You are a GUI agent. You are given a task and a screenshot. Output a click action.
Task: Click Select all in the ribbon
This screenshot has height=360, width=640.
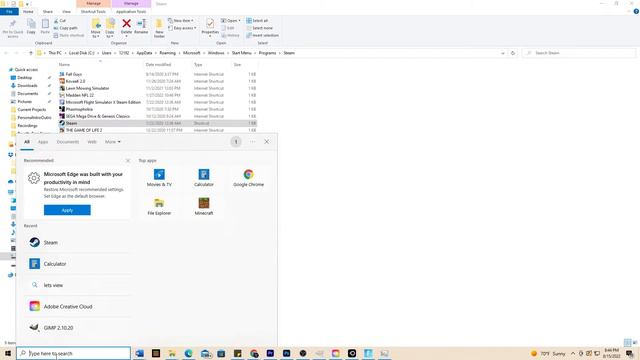(x=257, y=20)
